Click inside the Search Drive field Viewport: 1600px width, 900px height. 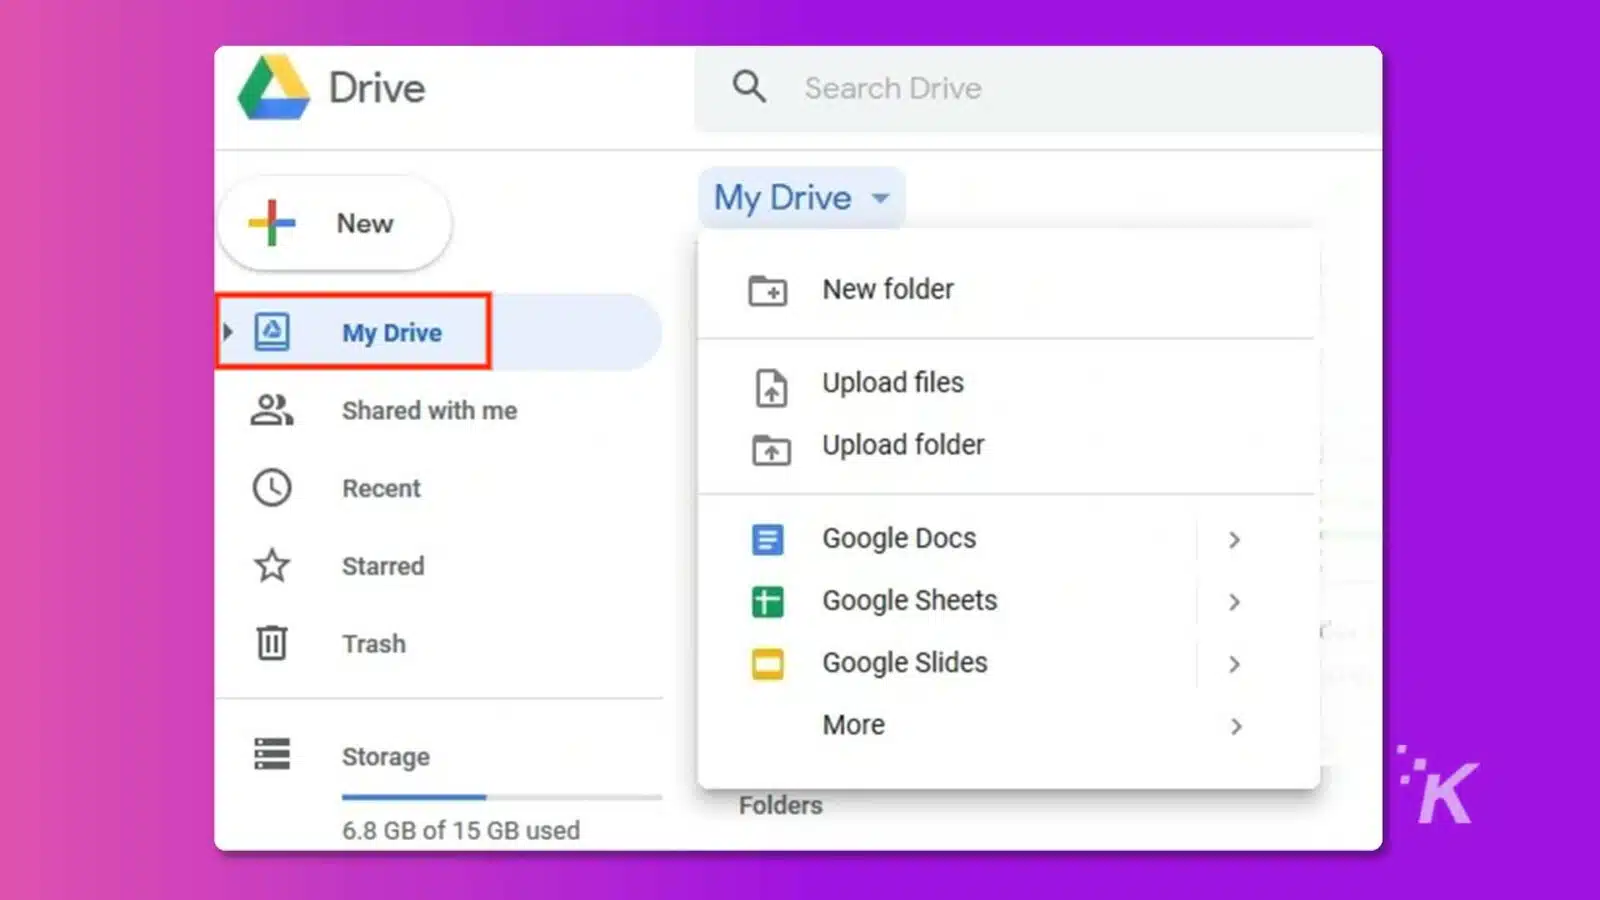[950, 88]
